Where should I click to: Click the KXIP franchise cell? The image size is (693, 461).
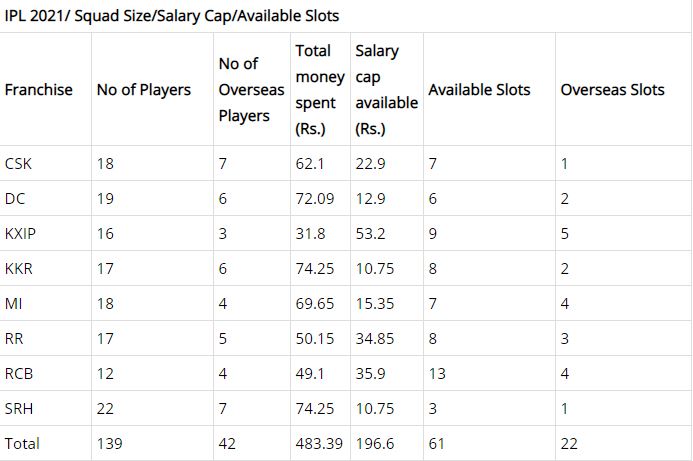pyautogui.click(x=20, y=233)
